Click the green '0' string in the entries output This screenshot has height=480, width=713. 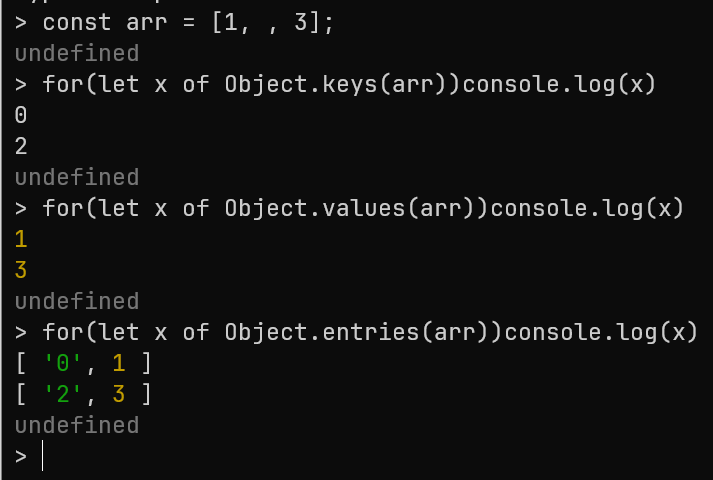(x=69, y=364)
